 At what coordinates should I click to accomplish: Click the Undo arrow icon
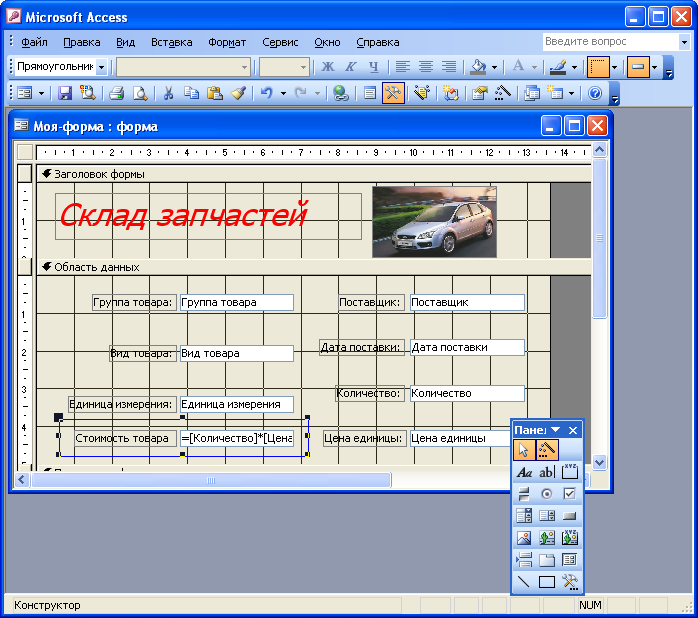[x=267, y=93]
